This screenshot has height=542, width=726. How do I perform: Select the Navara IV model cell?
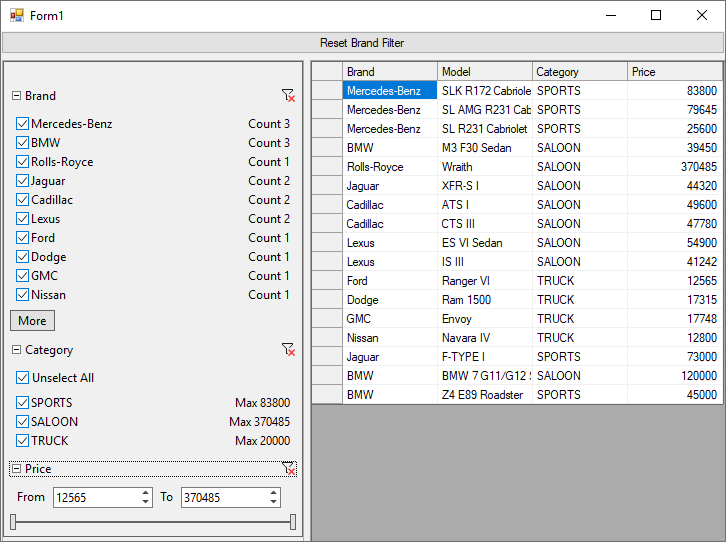coord(485,337)
